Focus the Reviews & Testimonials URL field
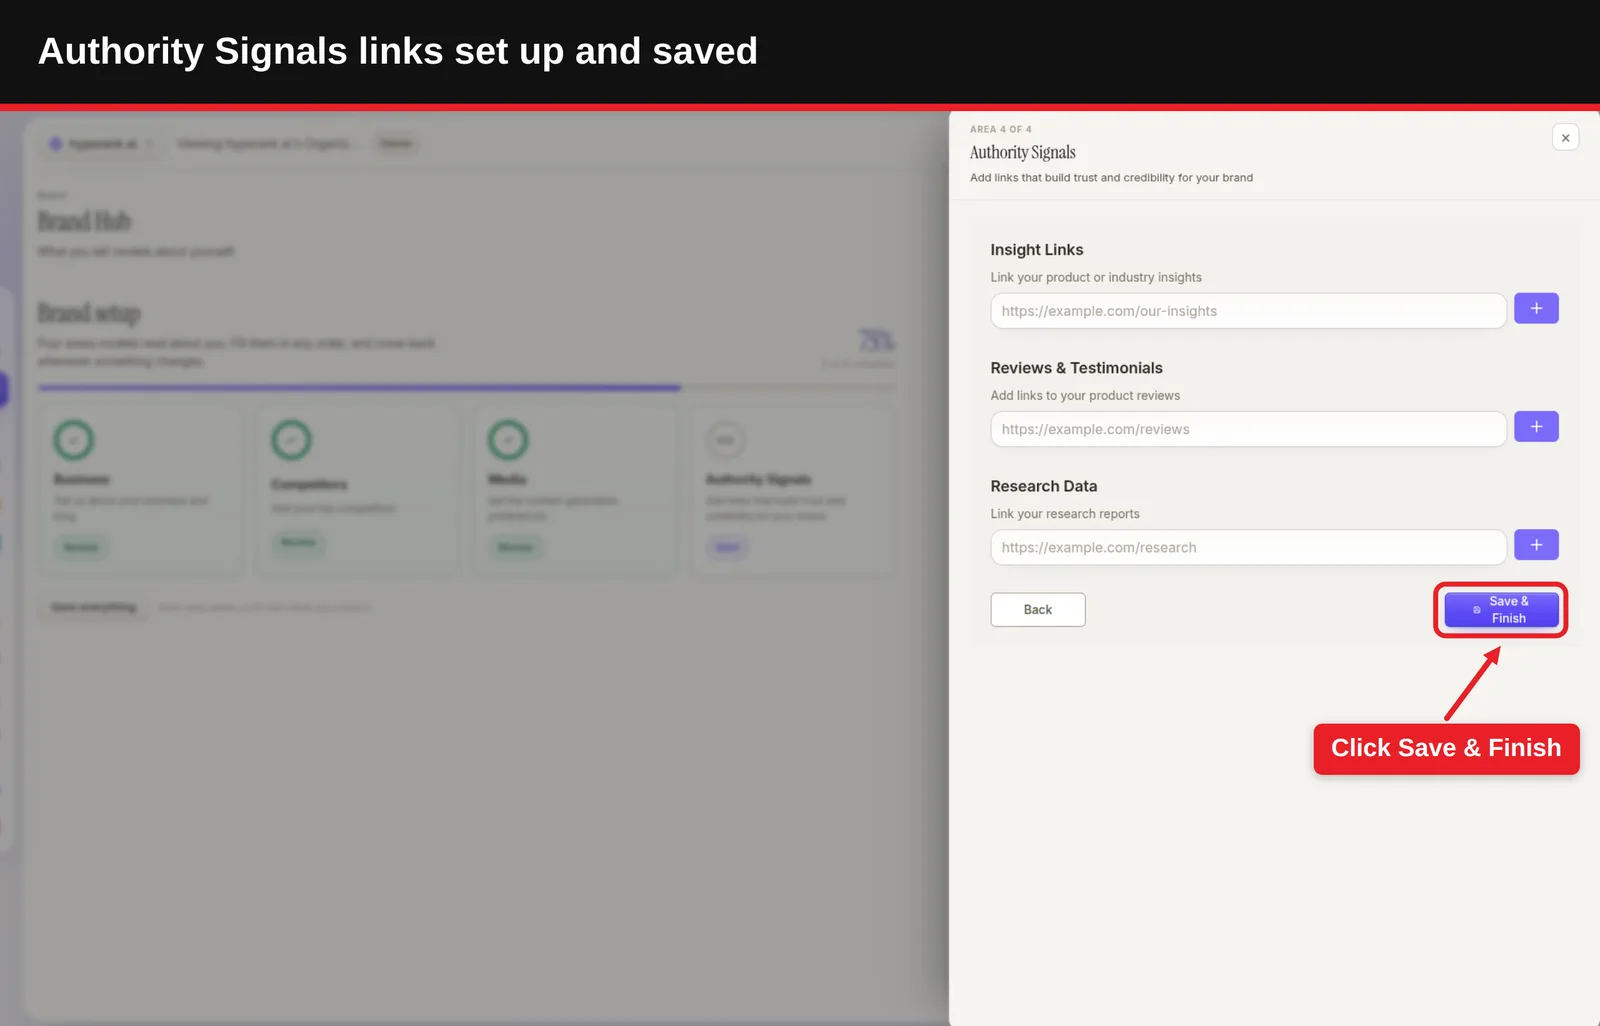Screen dimensions: 1600x1026 coord(1248,429)
